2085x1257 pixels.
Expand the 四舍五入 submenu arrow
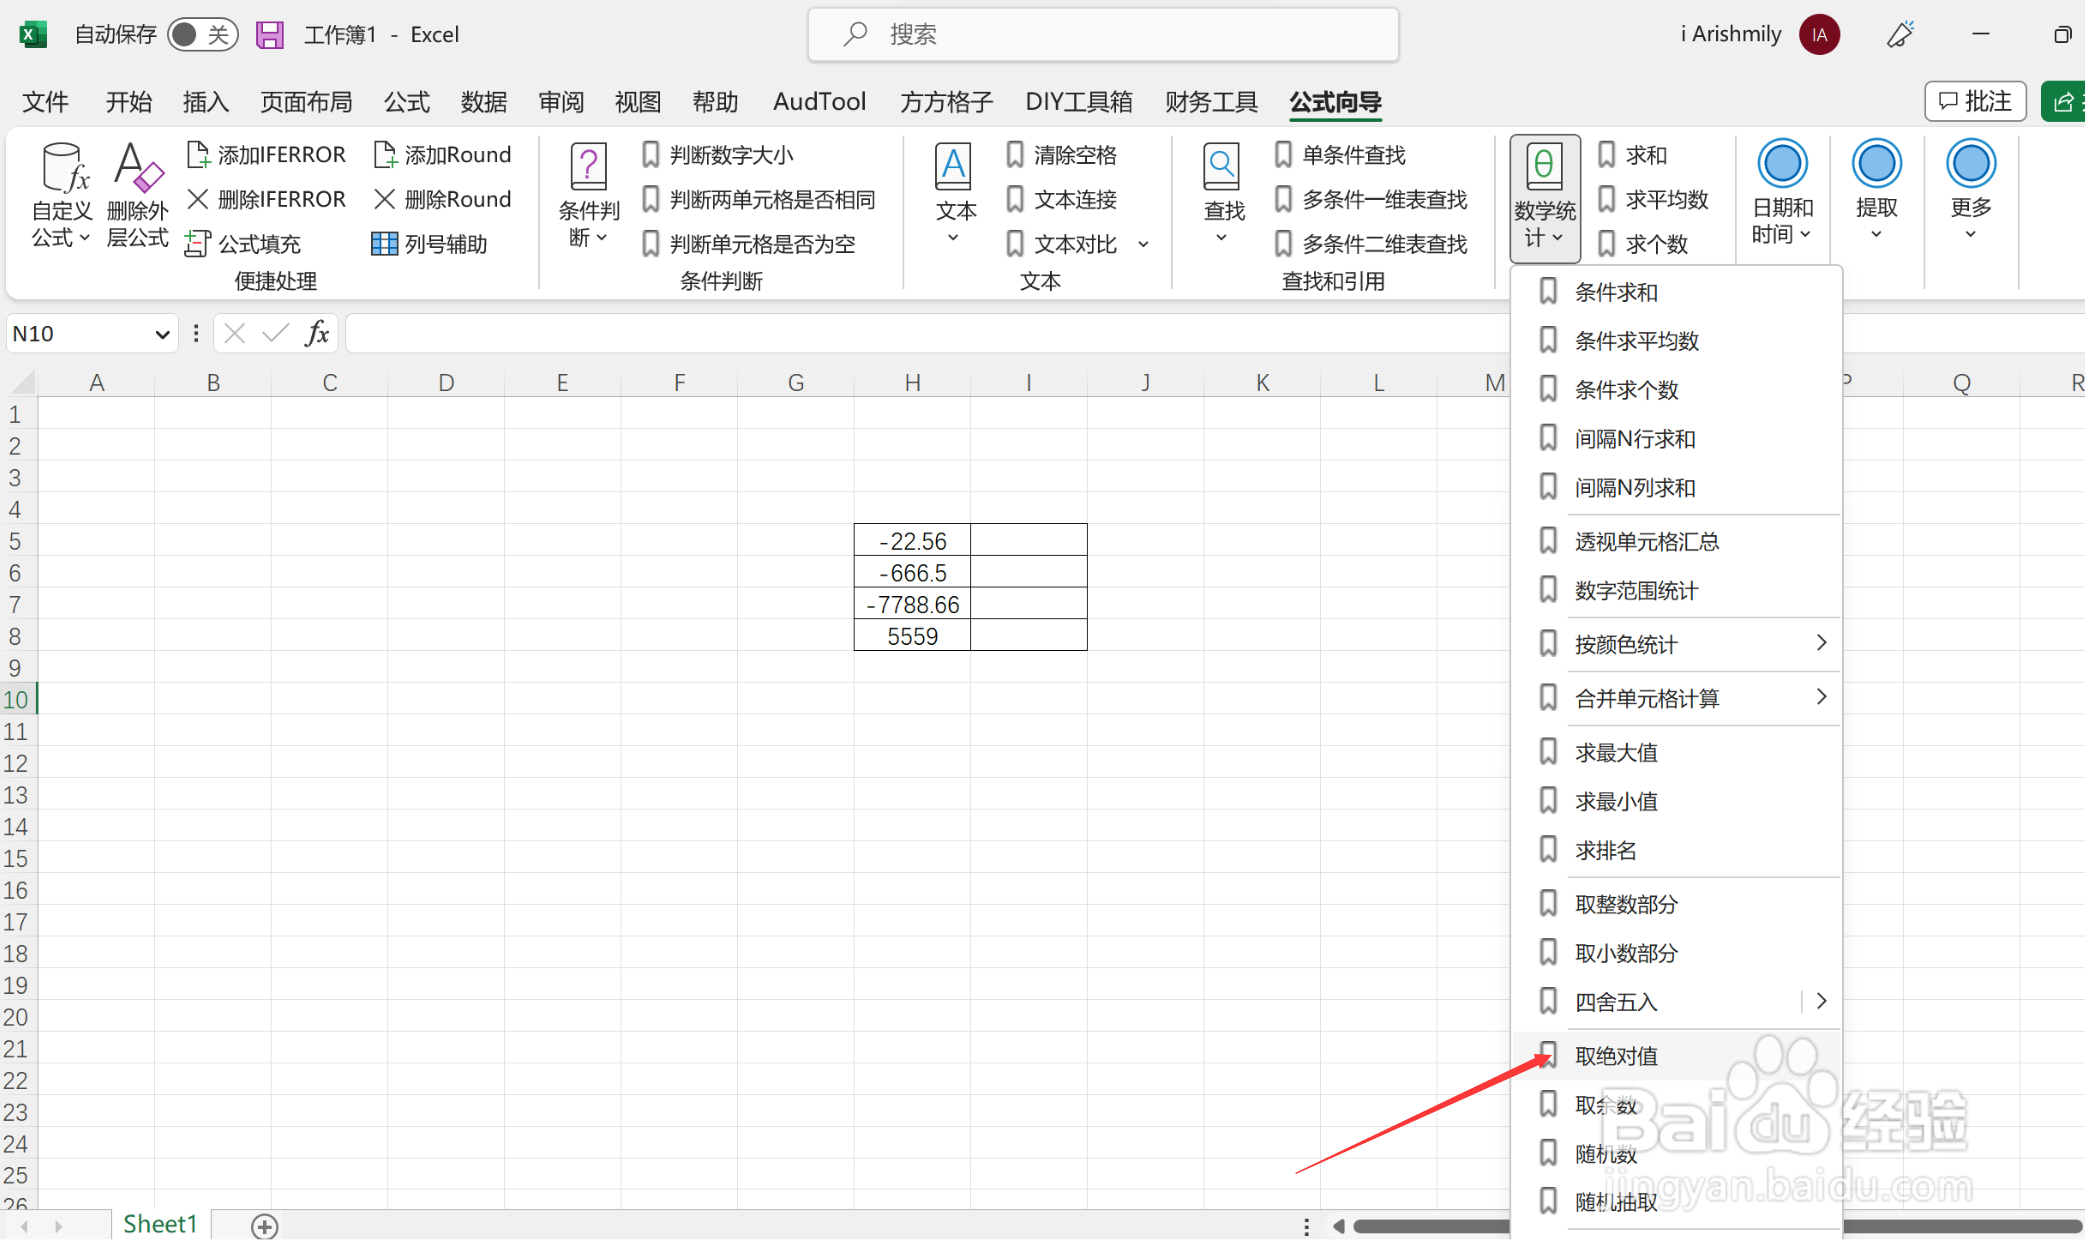tap(1821, 1001)
